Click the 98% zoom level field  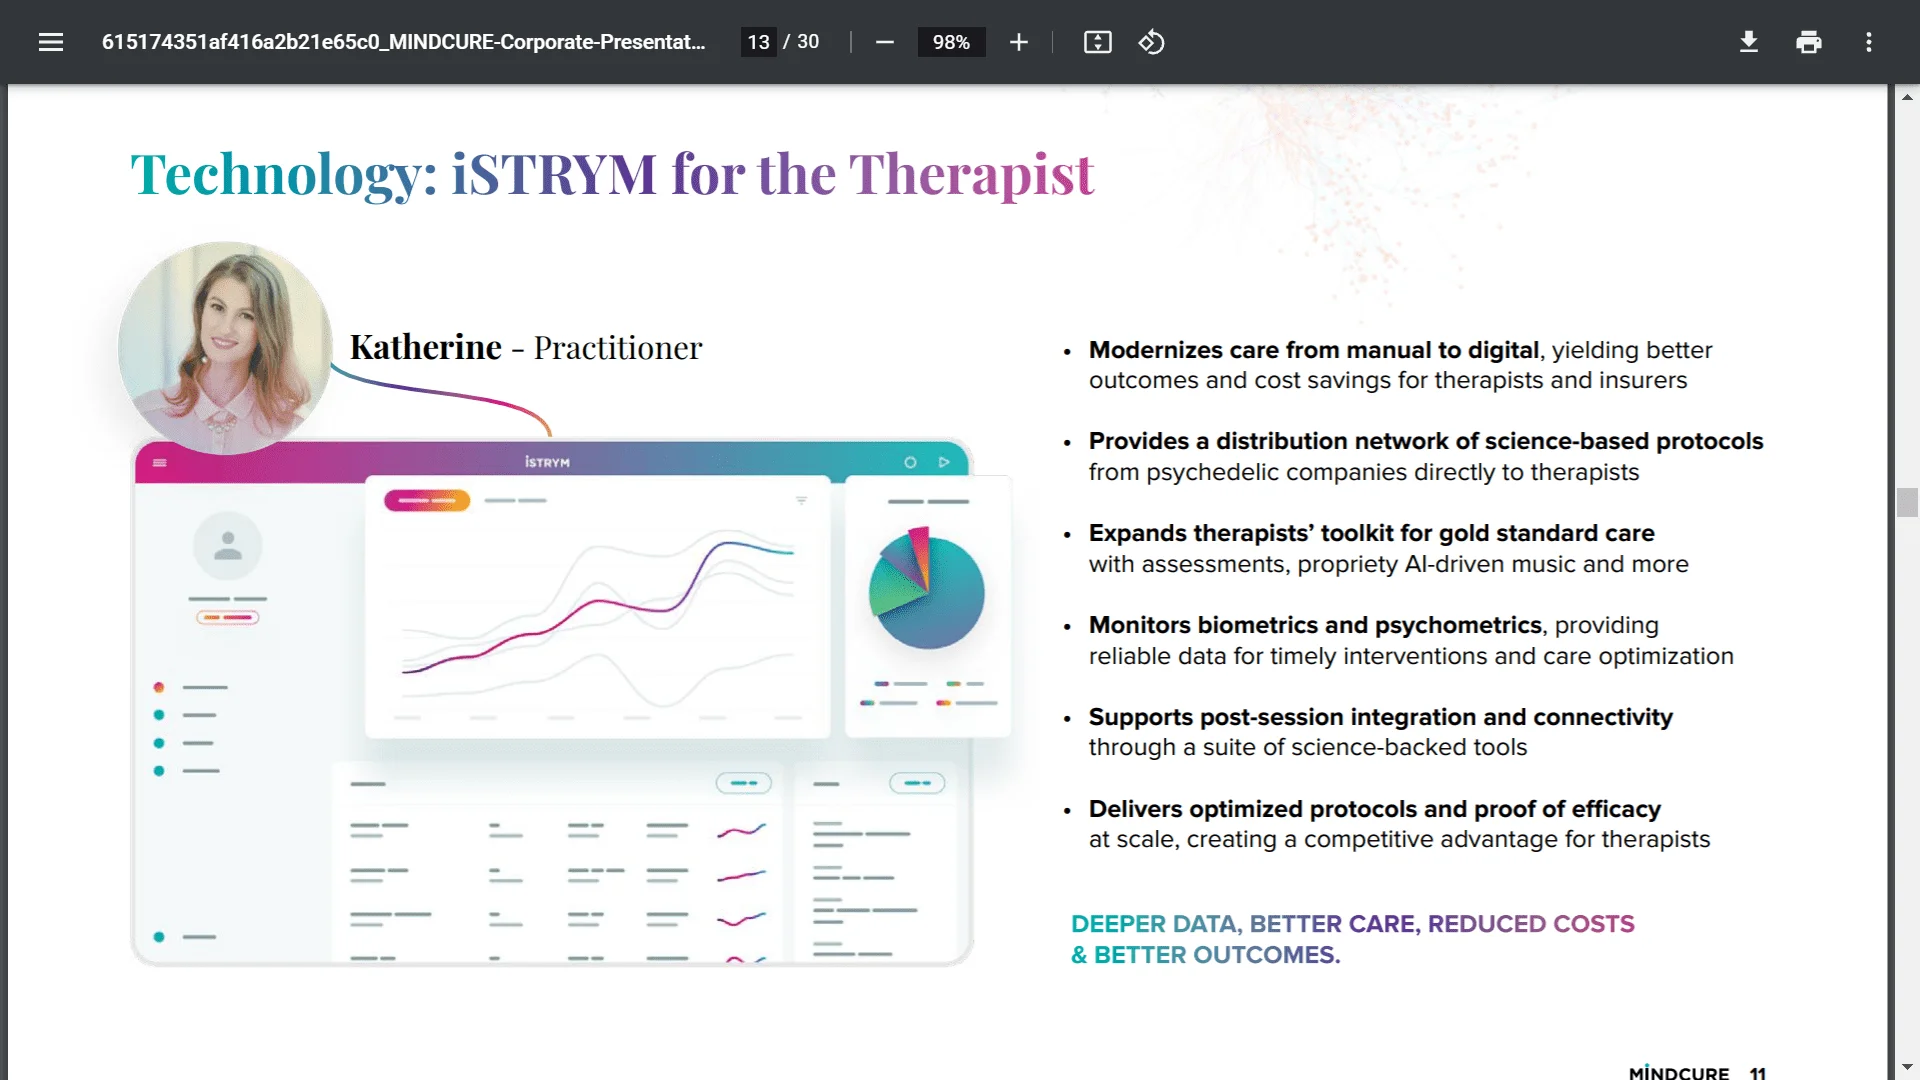951,42
